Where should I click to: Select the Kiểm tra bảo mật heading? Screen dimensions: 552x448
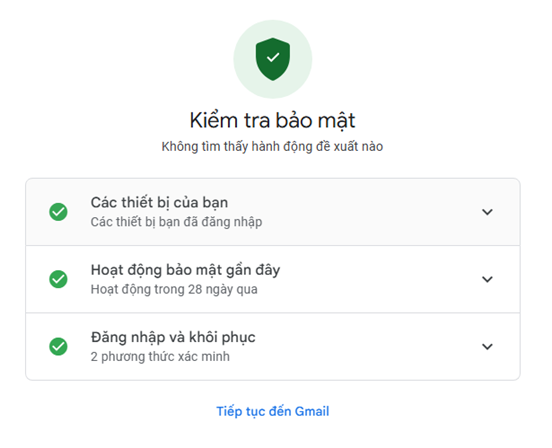pos(273,120)
